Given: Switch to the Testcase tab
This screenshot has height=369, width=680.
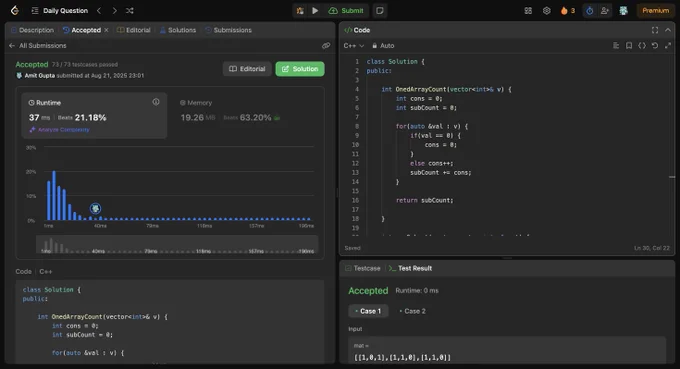Looking at the screenshot, I should pos(363,268).
